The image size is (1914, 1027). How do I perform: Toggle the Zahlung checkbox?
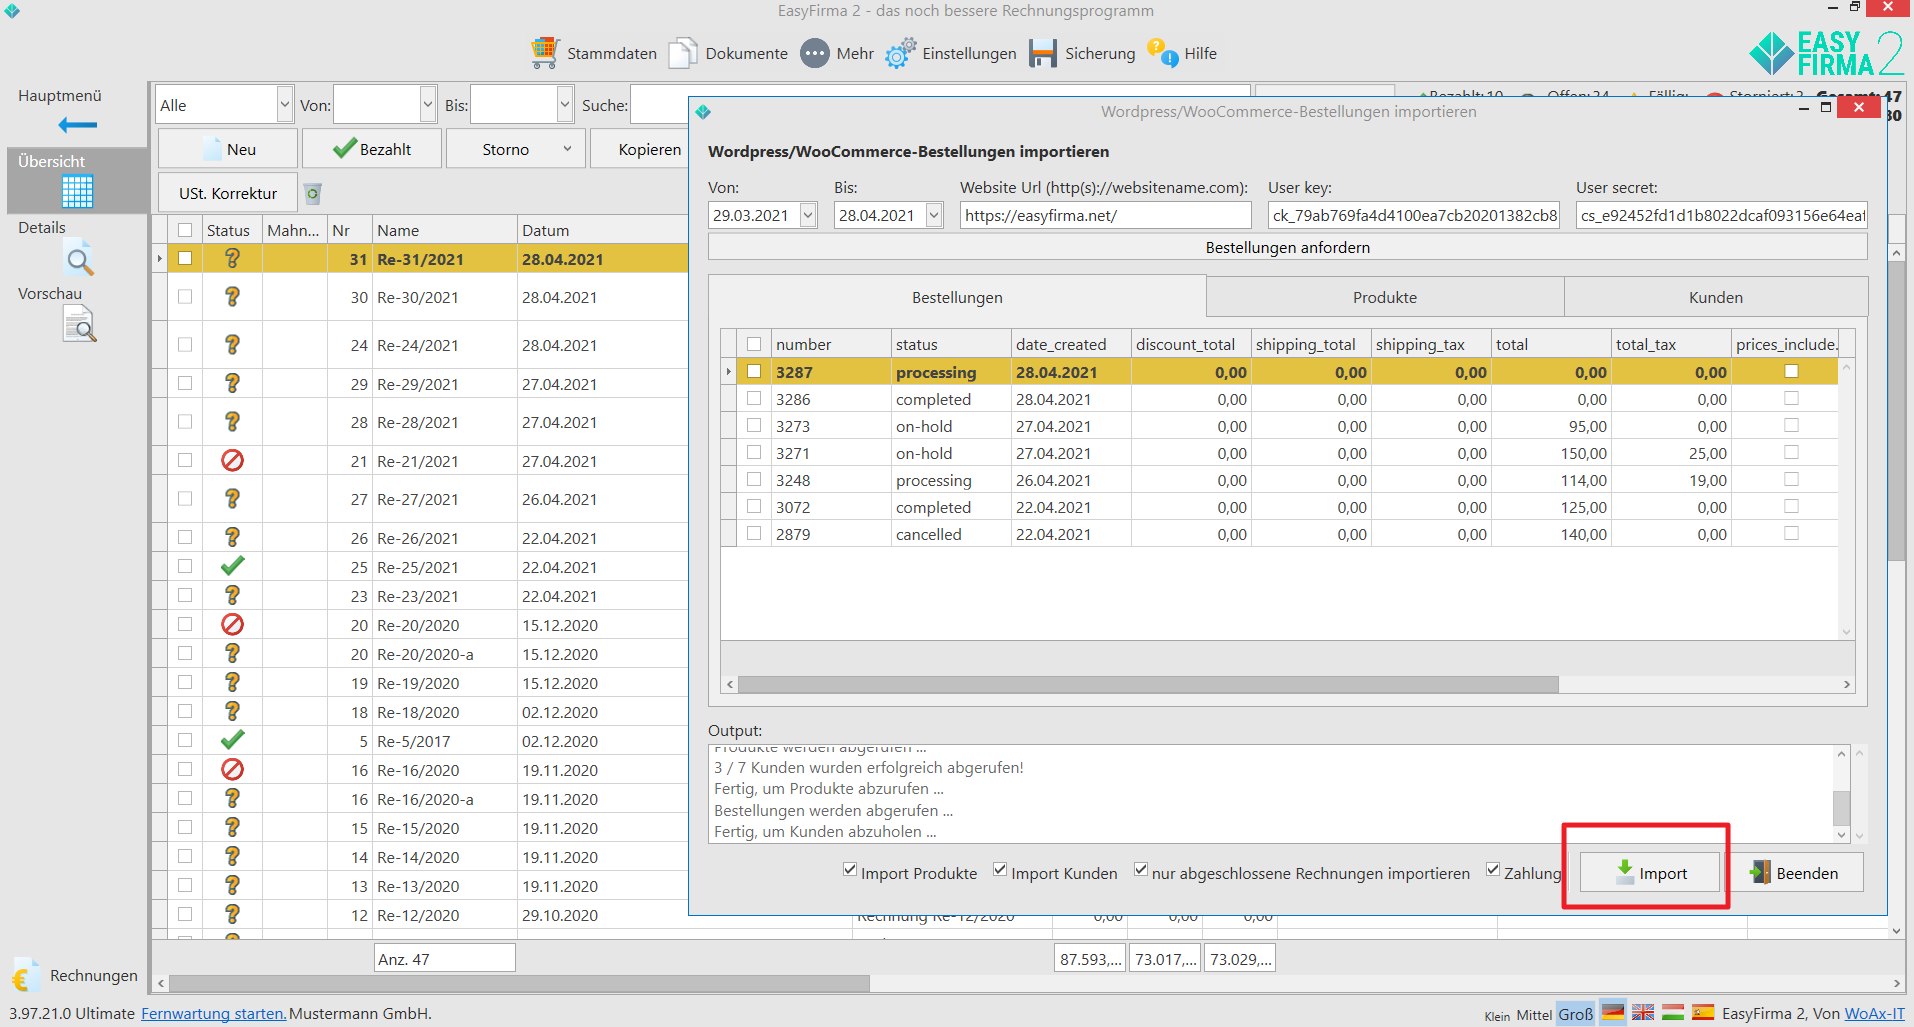click(x=1493, y=870)
